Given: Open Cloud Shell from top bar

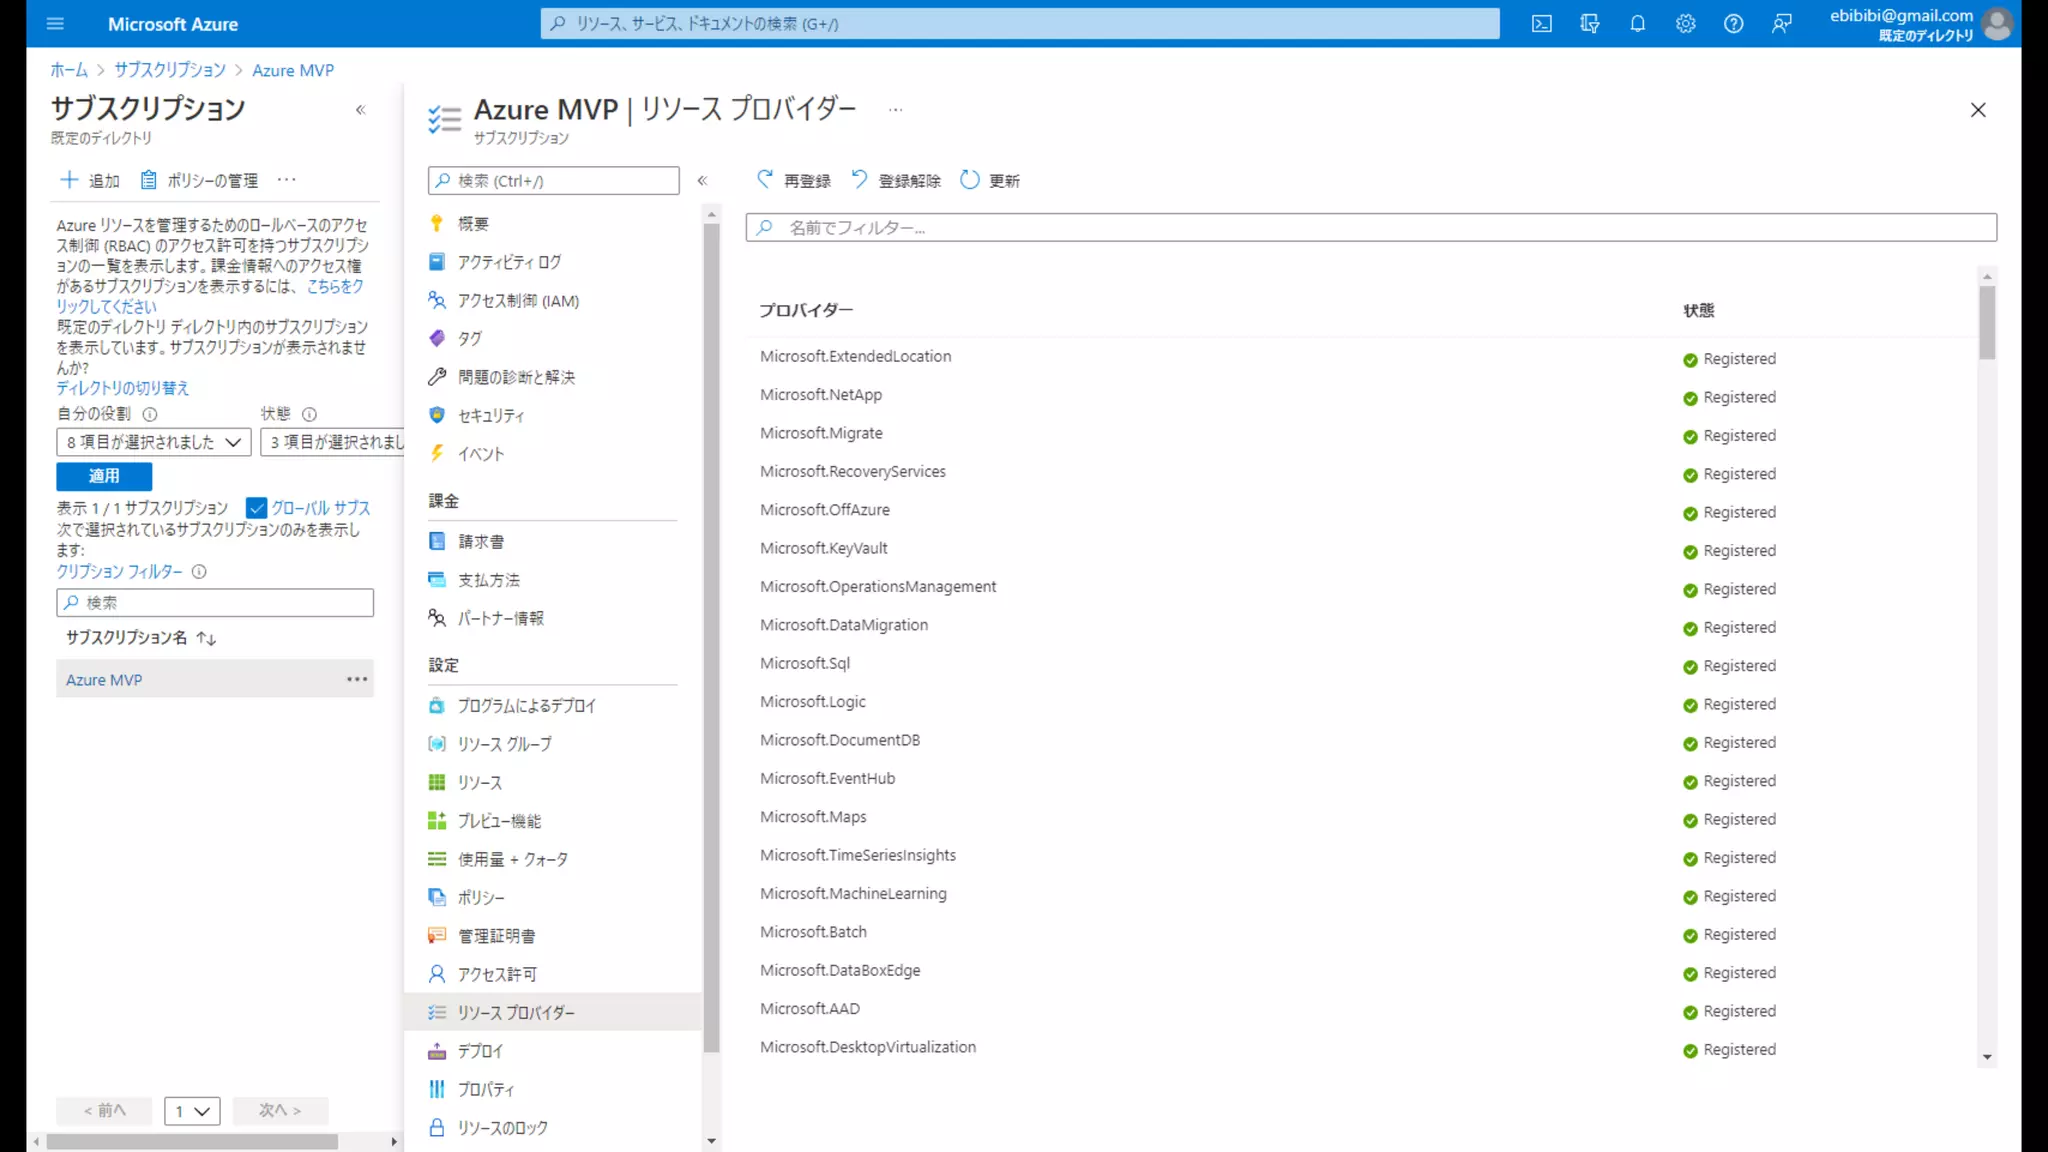Looking at the screenshot, I should (1541, 24).
